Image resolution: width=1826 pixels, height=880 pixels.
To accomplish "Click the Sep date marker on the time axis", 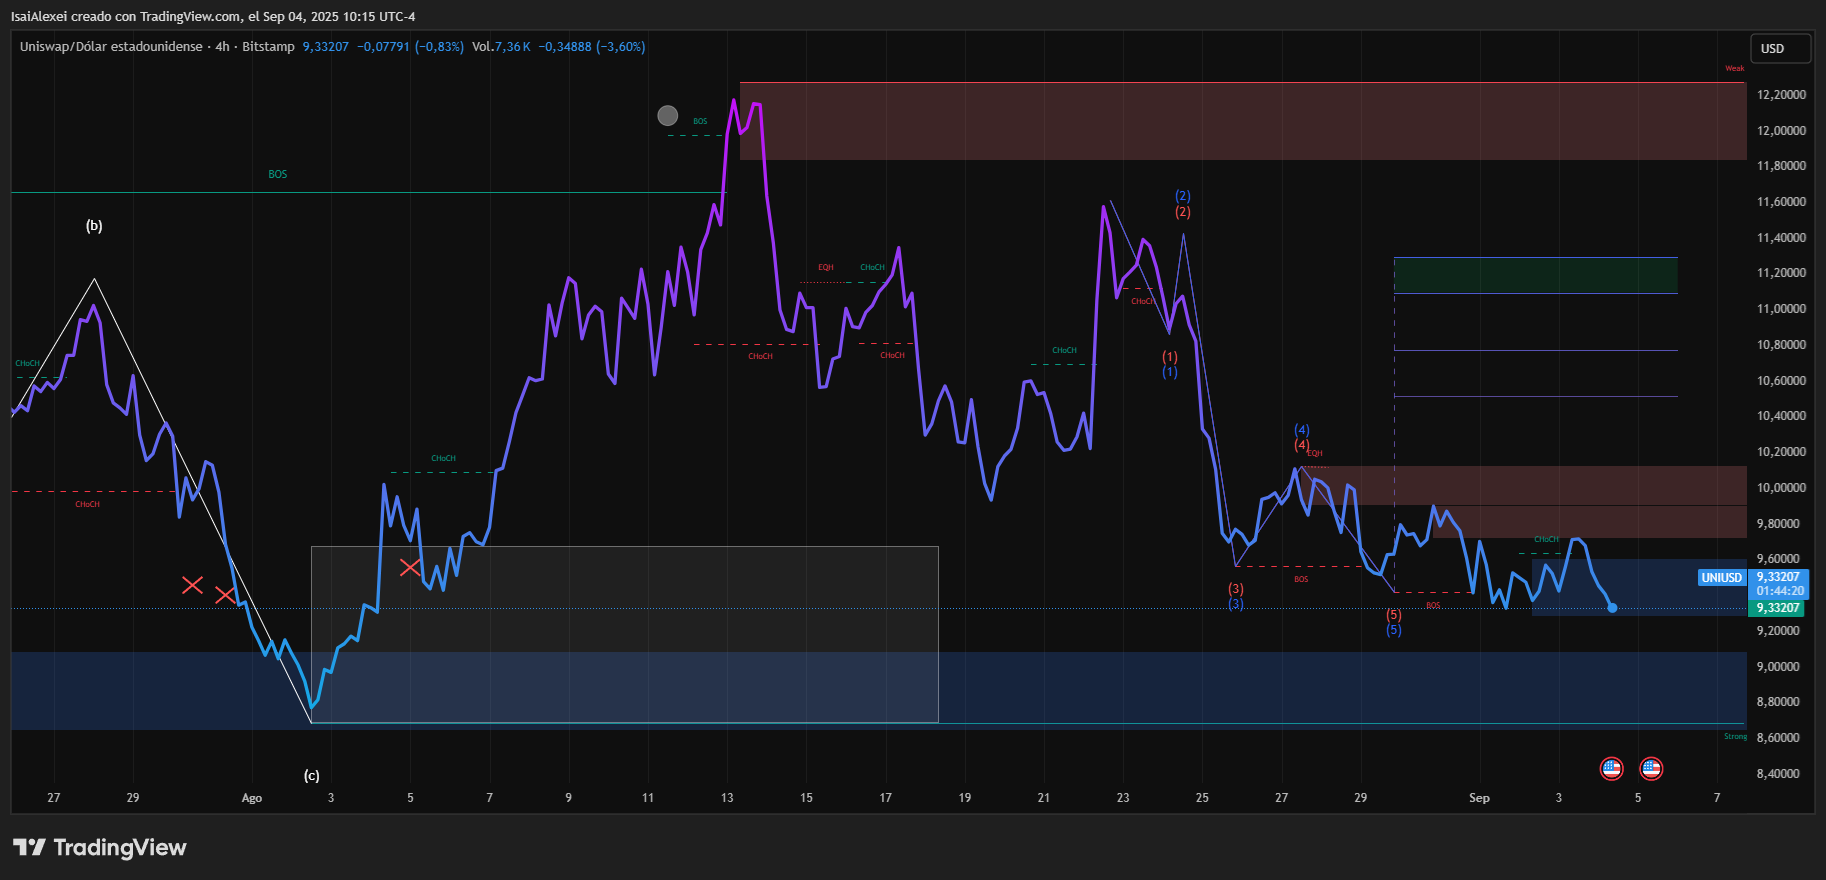I will pos(1479,798).
